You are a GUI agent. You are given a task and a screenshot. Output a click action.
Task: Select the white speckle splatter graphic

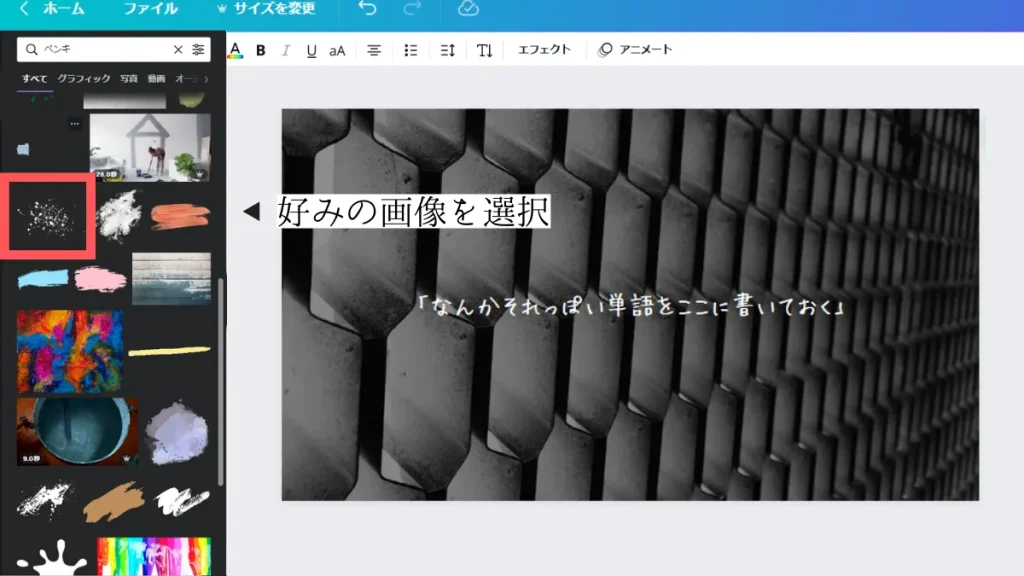(x=48, y=216)
